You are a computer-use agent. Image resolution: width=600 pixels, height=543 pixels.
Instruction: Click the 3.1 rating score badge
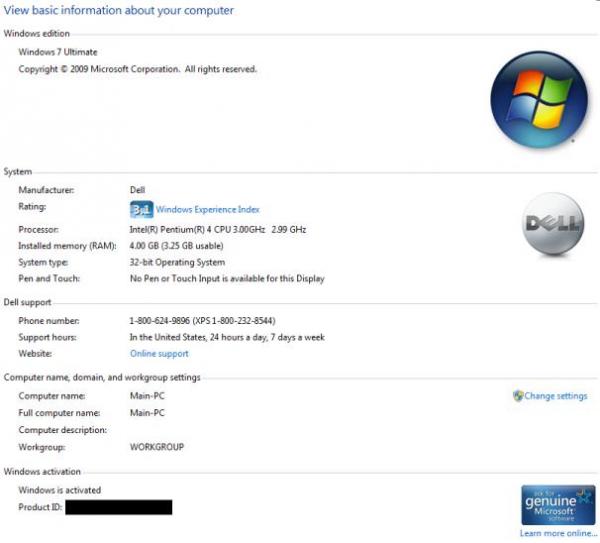(141, 210)
